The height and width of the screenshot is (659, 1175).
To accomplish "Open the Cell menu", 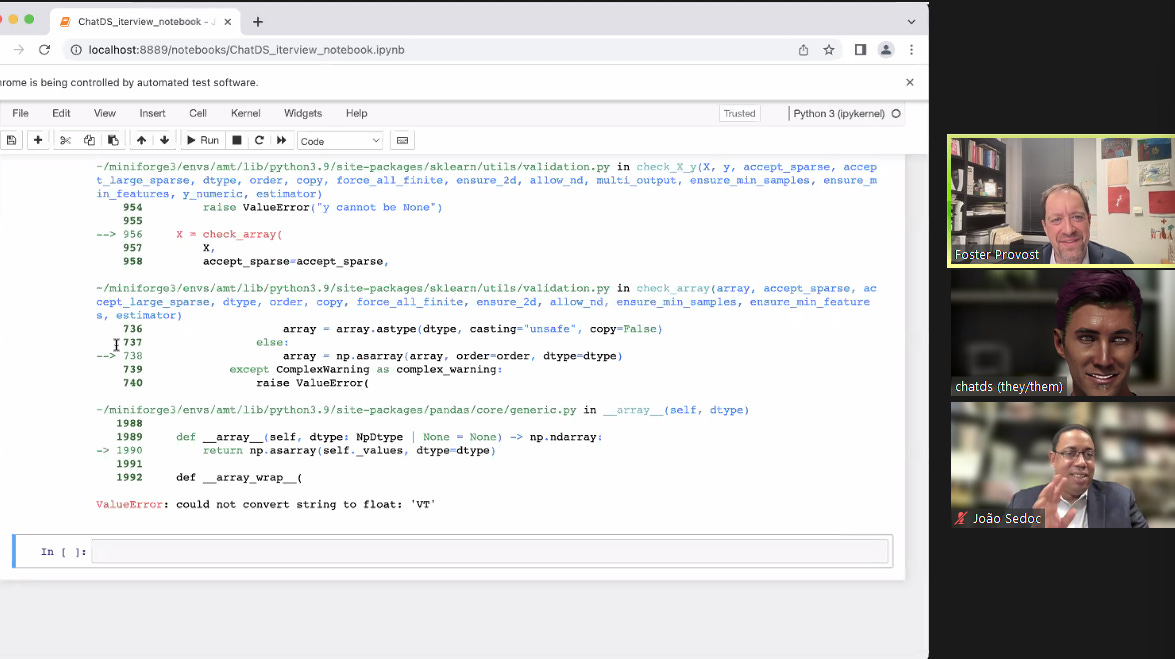I will 198,114.
